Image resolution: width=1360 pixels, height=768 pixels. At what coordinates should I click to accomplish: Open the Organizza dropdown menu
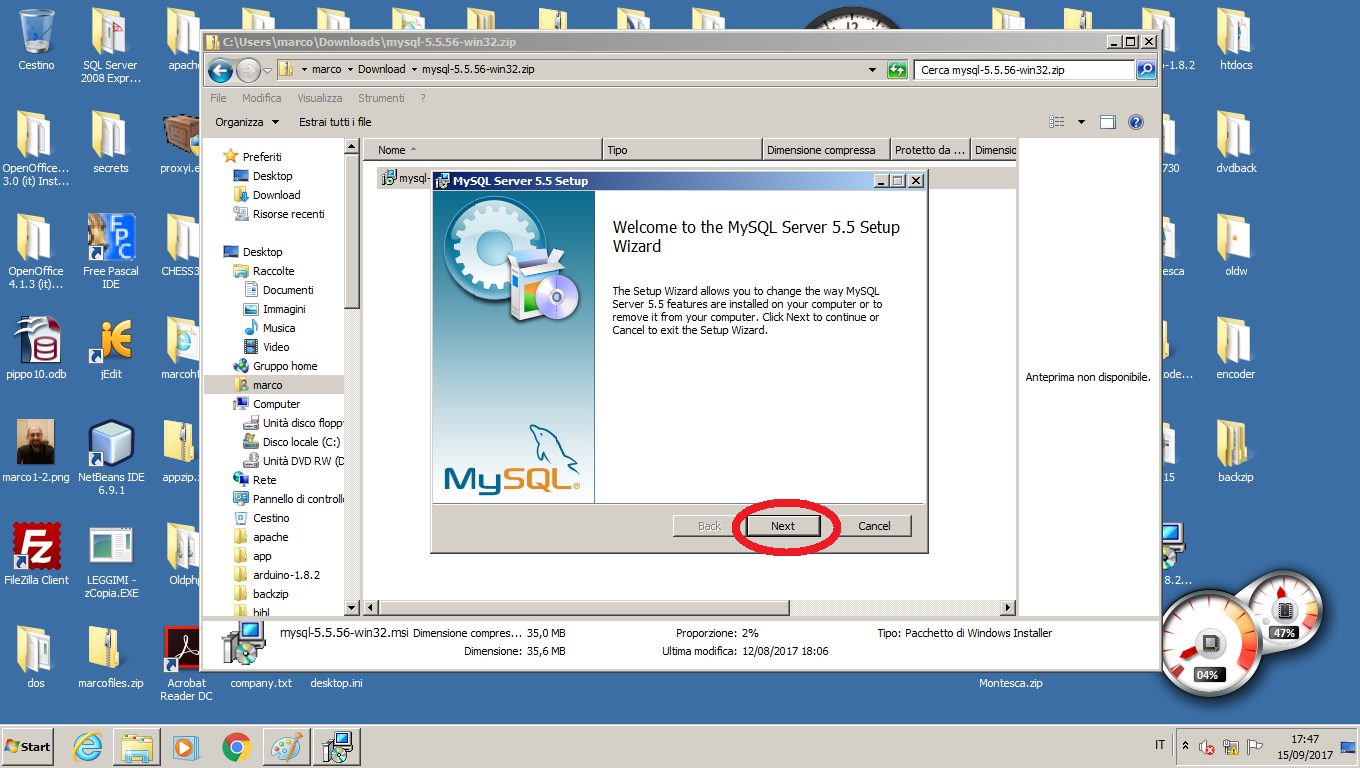click(x=247, y=122)
